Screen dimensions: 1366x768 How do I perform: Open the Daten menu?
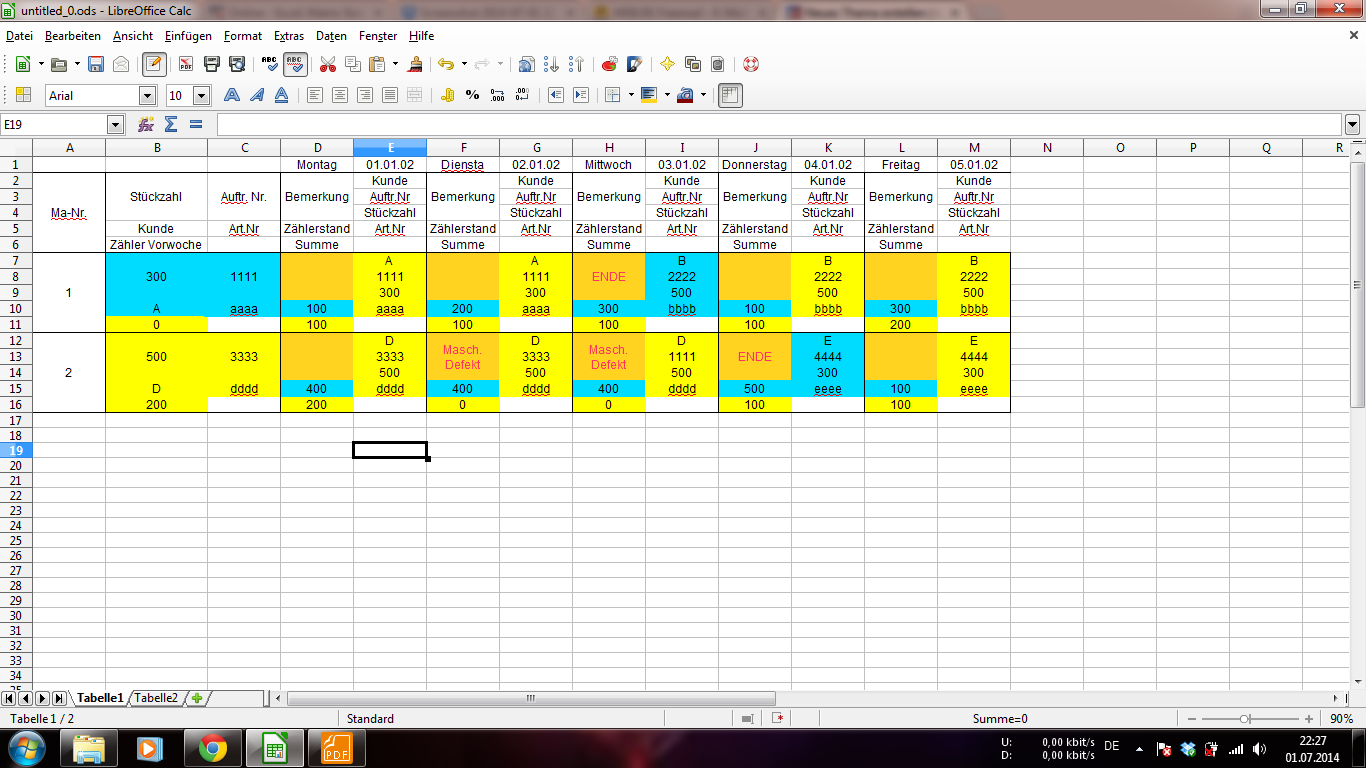click(x=331, y=36)
